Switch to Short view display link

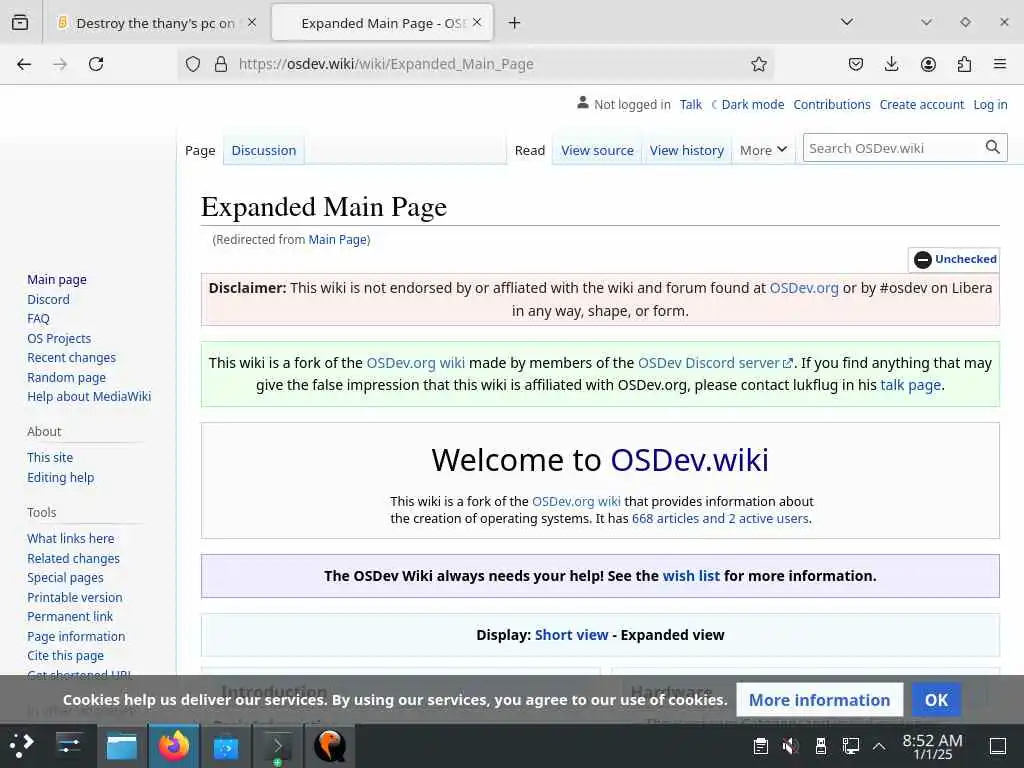coord(571,635)
